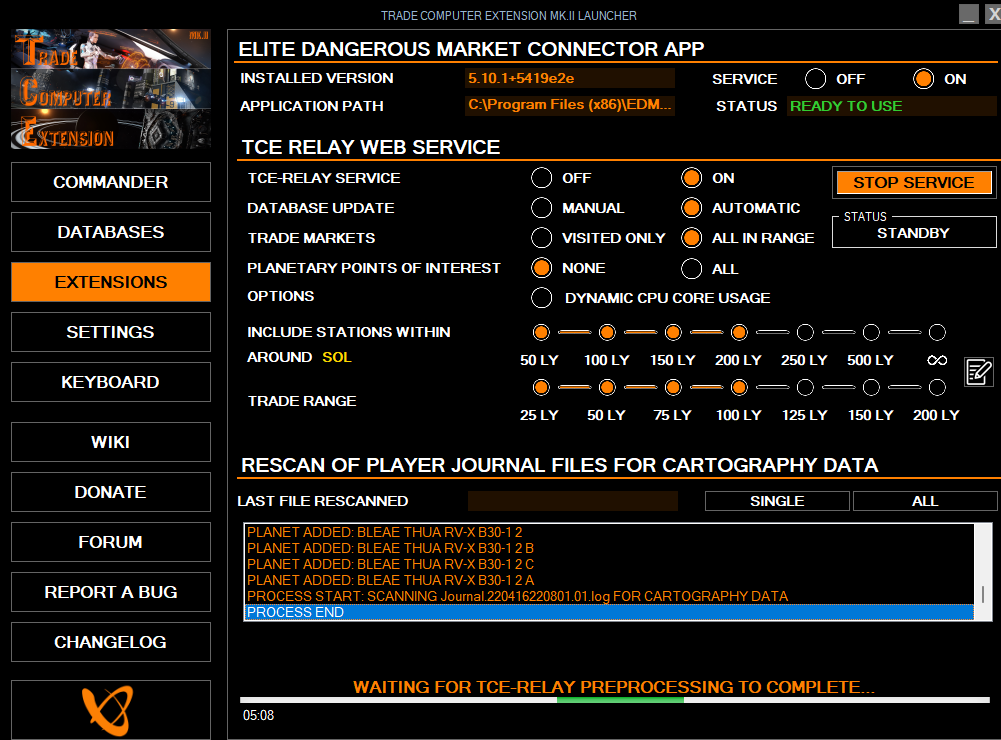This screenshot has width=1001, height=740.
Task: Set Database Update to Automatic
Action: click(691, 208)
